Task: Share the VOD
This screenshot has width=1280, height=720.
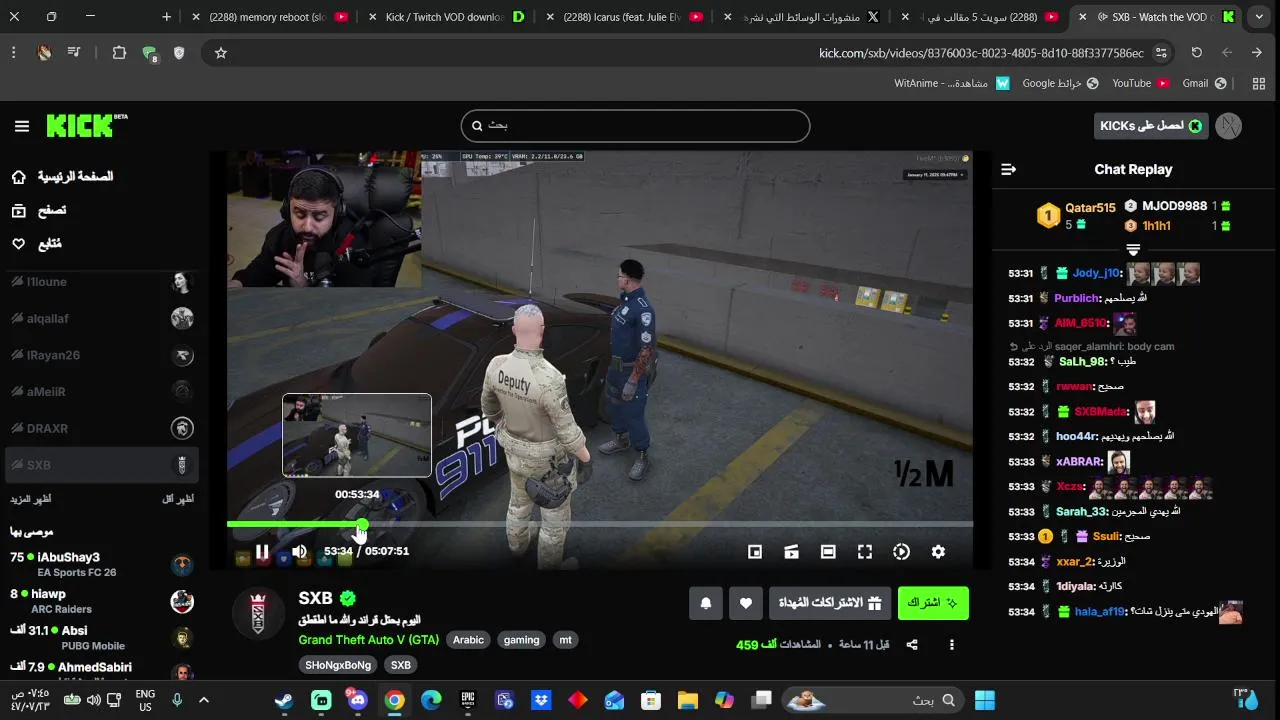Action: click(x=912, y=645)
